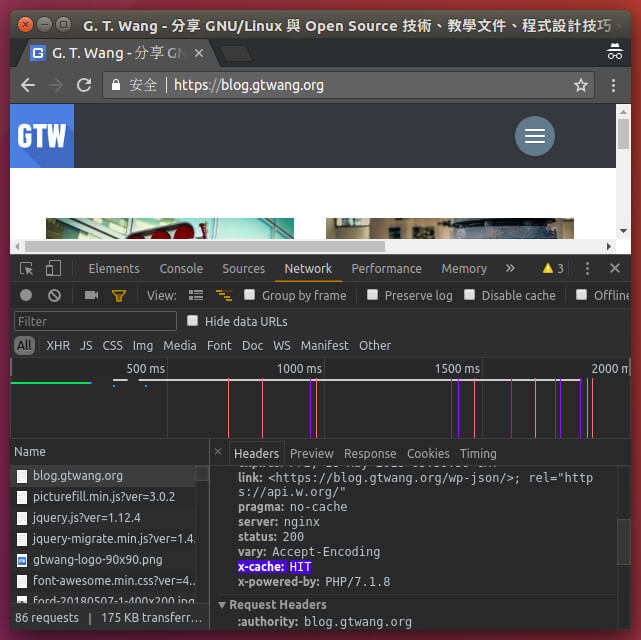Enable the Disable cache checkbox
The width and height of the screenshot is (641, 640).
tap(469, 295)
